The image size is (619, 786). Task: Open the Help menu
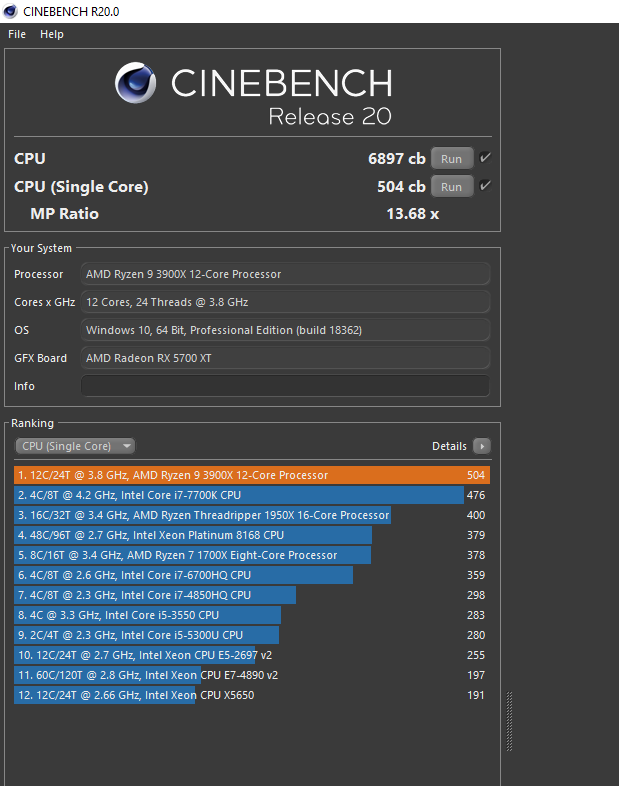pyautogui.click(x=52, y=34)
